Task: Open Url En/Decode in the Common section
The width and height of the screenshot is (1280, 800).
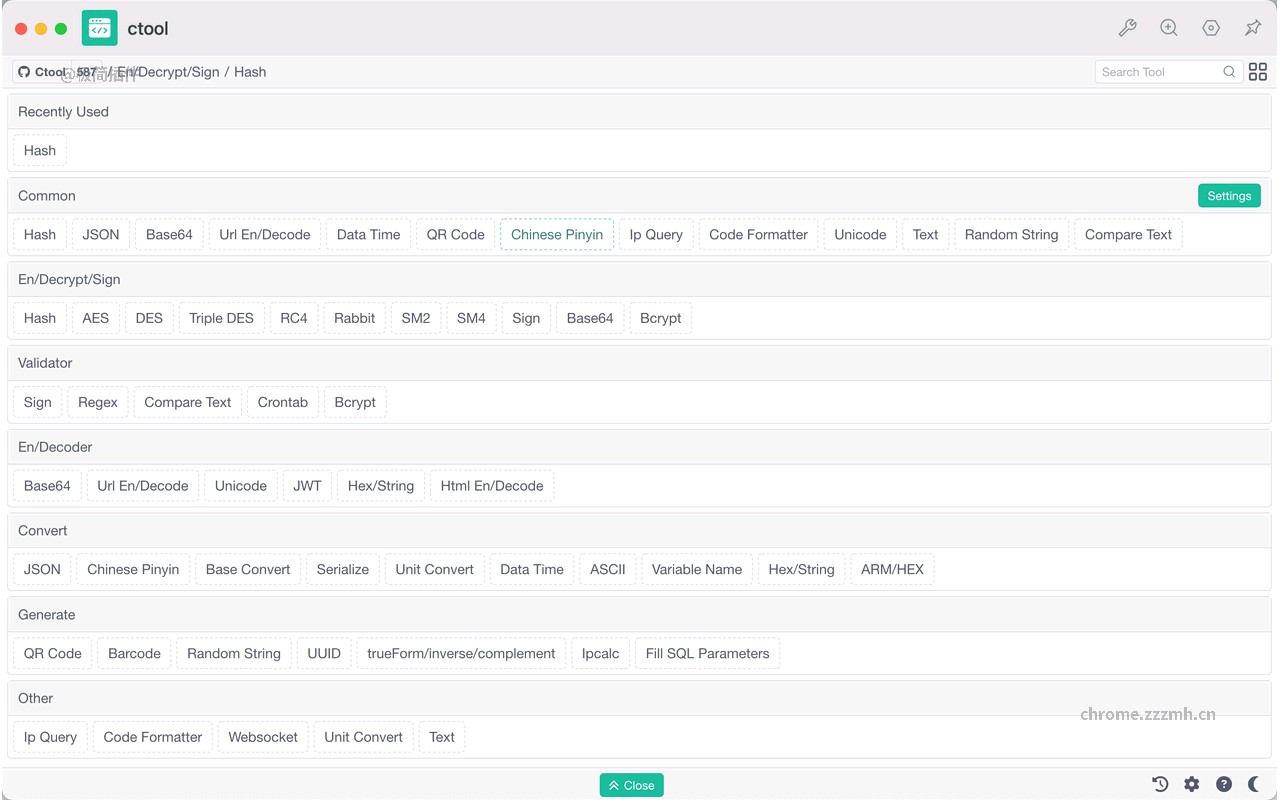Action: pyautogui.click(x=265, y=235)
